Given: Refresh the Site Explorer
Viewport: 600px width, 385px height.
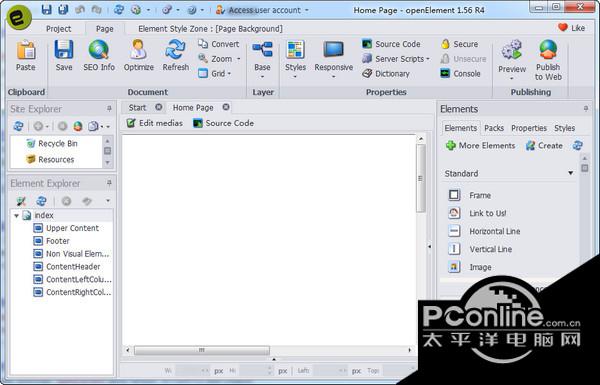Looking at the screenshot, I should [x=18, y=126].
